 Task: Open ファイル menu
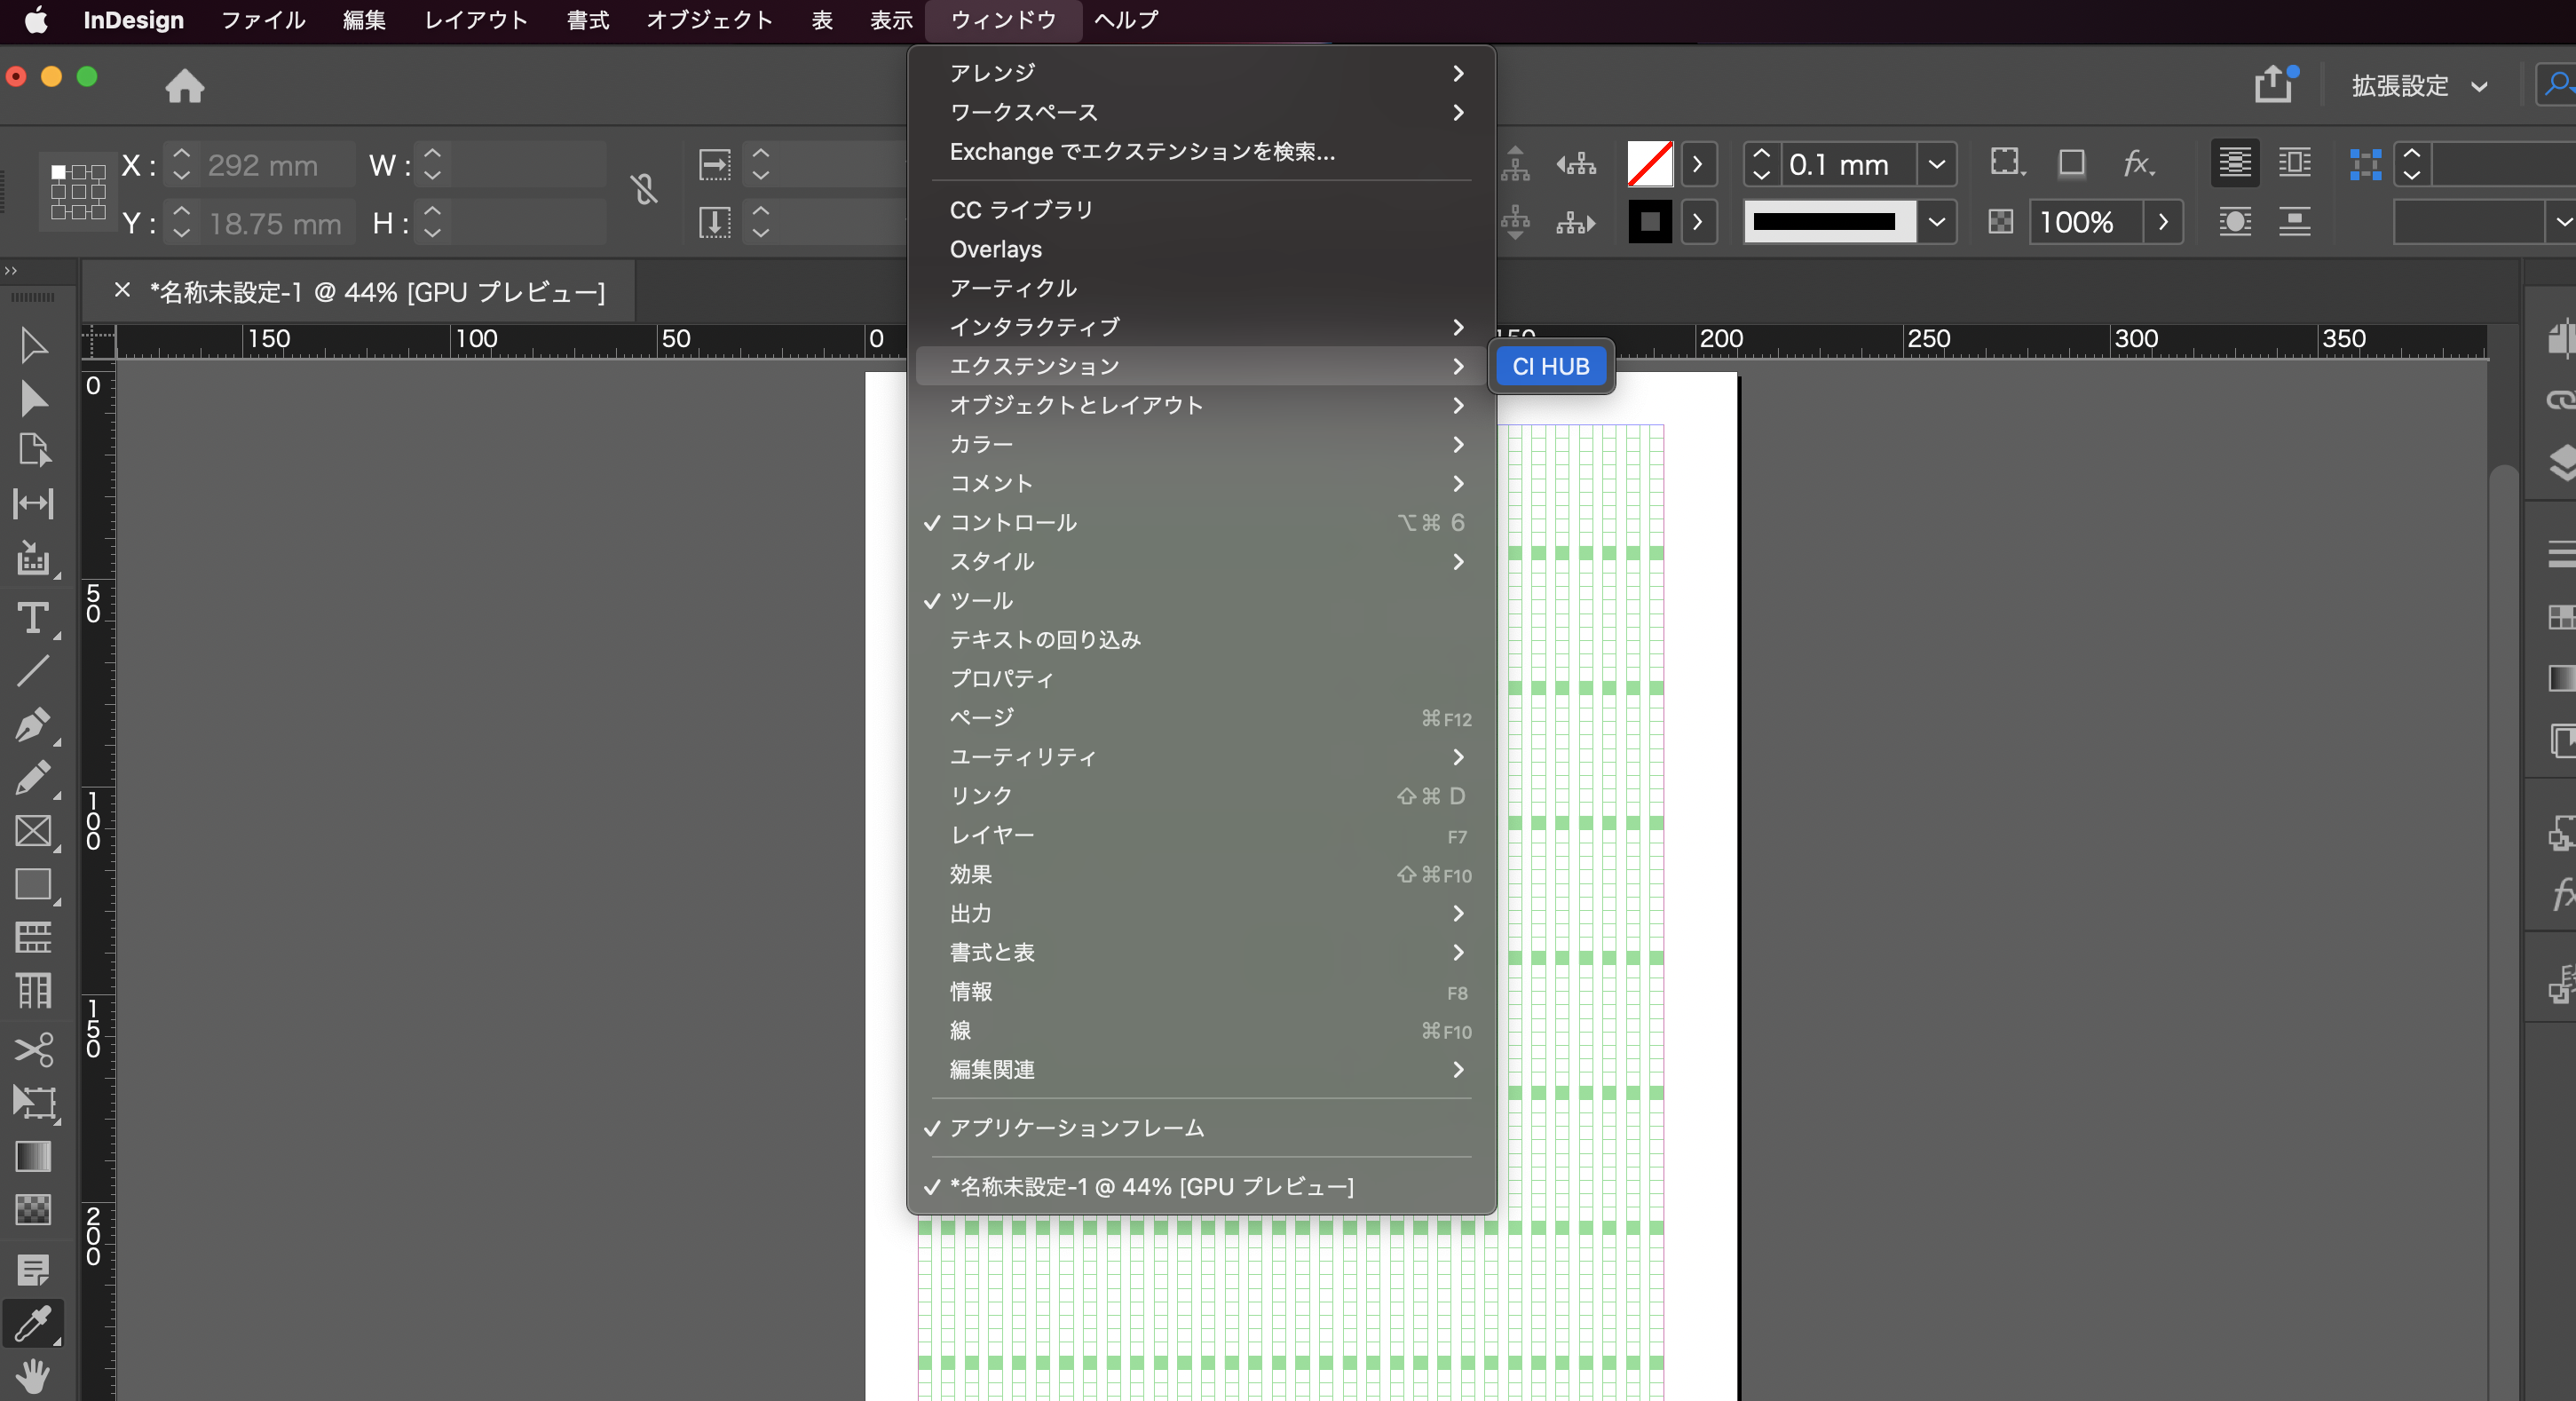263,20
